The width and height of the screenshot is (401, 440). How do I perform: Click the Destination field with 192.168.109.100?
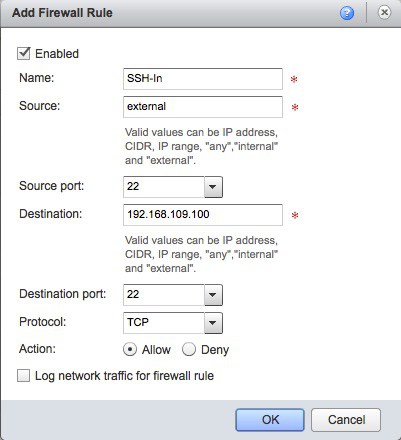click(203, 215)
